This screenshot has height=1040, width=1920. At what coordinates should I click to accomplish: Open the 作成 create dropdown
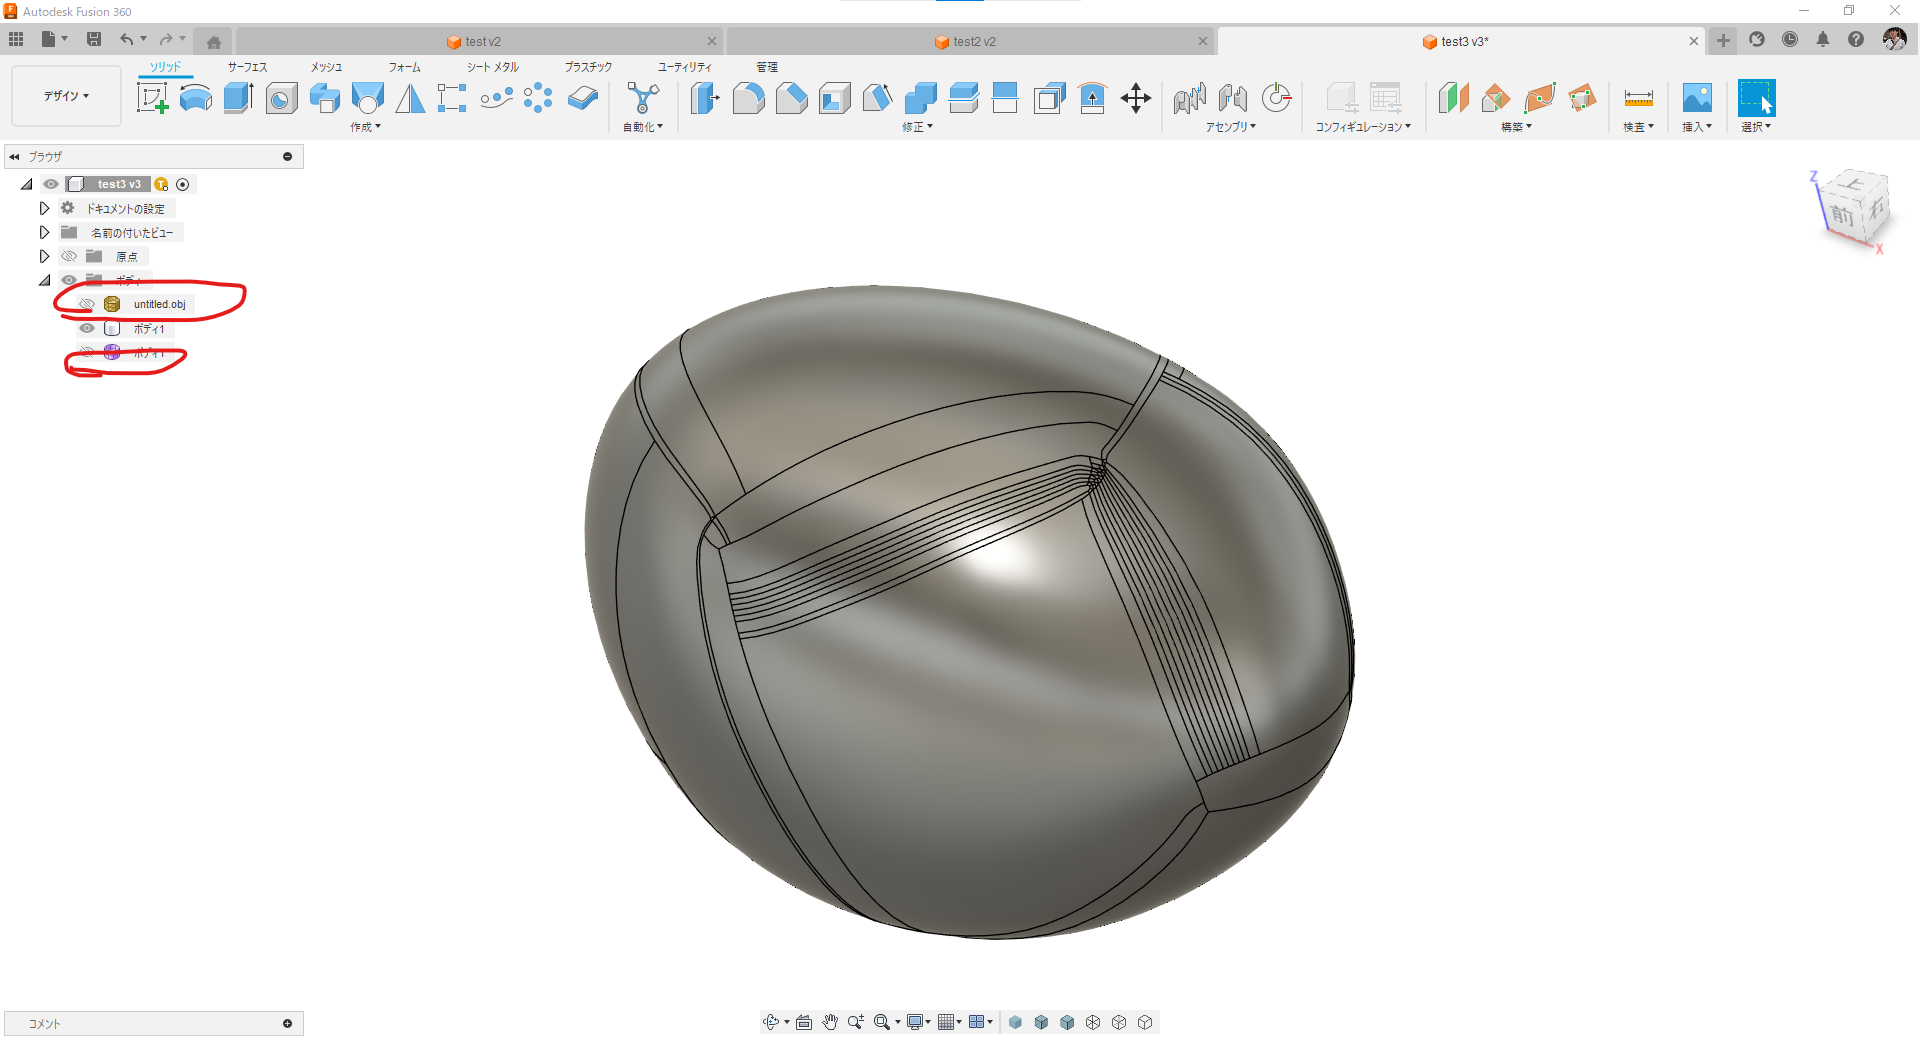tap(366, 127)
